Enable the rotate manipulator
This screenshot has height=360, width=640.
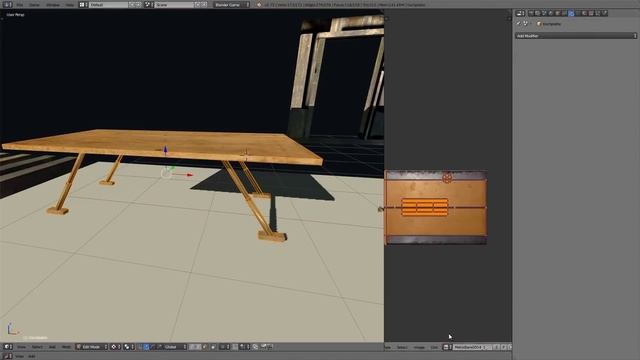152,347
